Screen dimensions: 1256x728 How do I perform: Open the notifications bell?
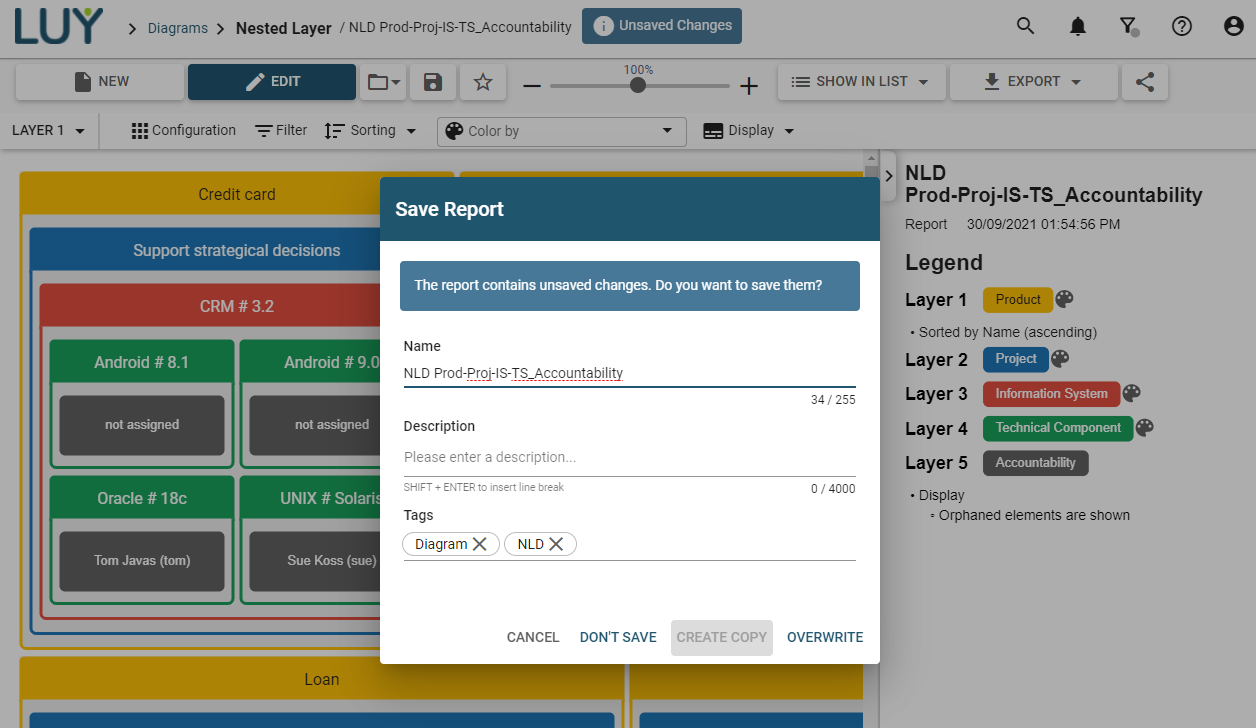click(x=1077, y=27)
